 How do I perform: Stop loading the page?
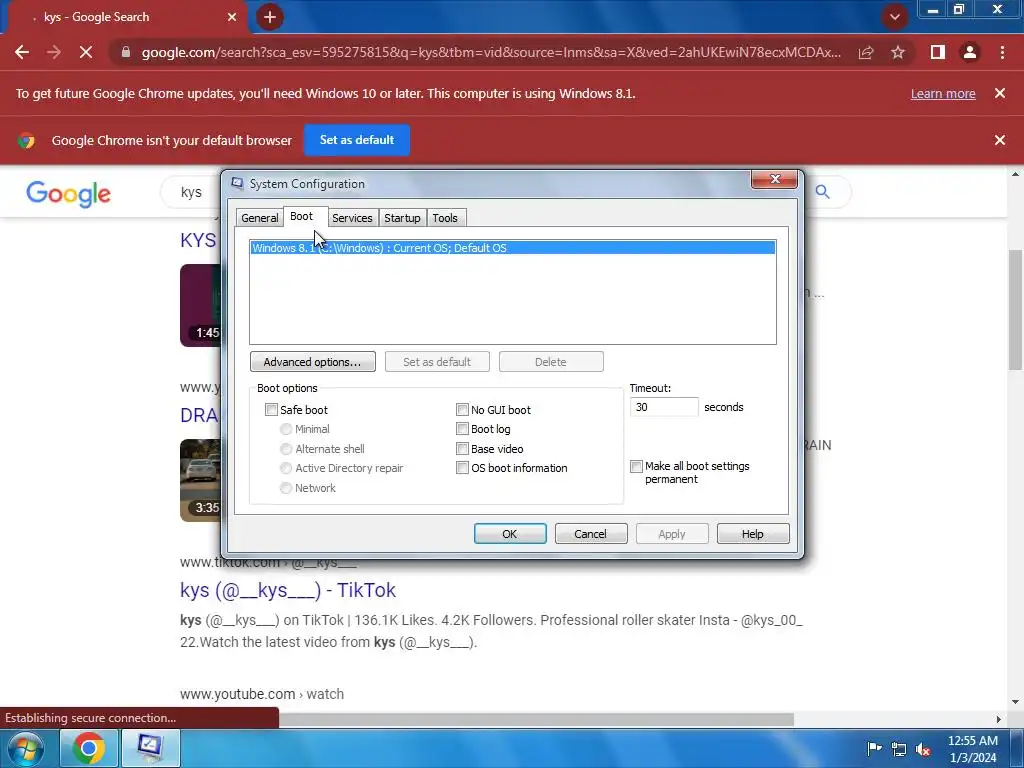click(86, 52)
